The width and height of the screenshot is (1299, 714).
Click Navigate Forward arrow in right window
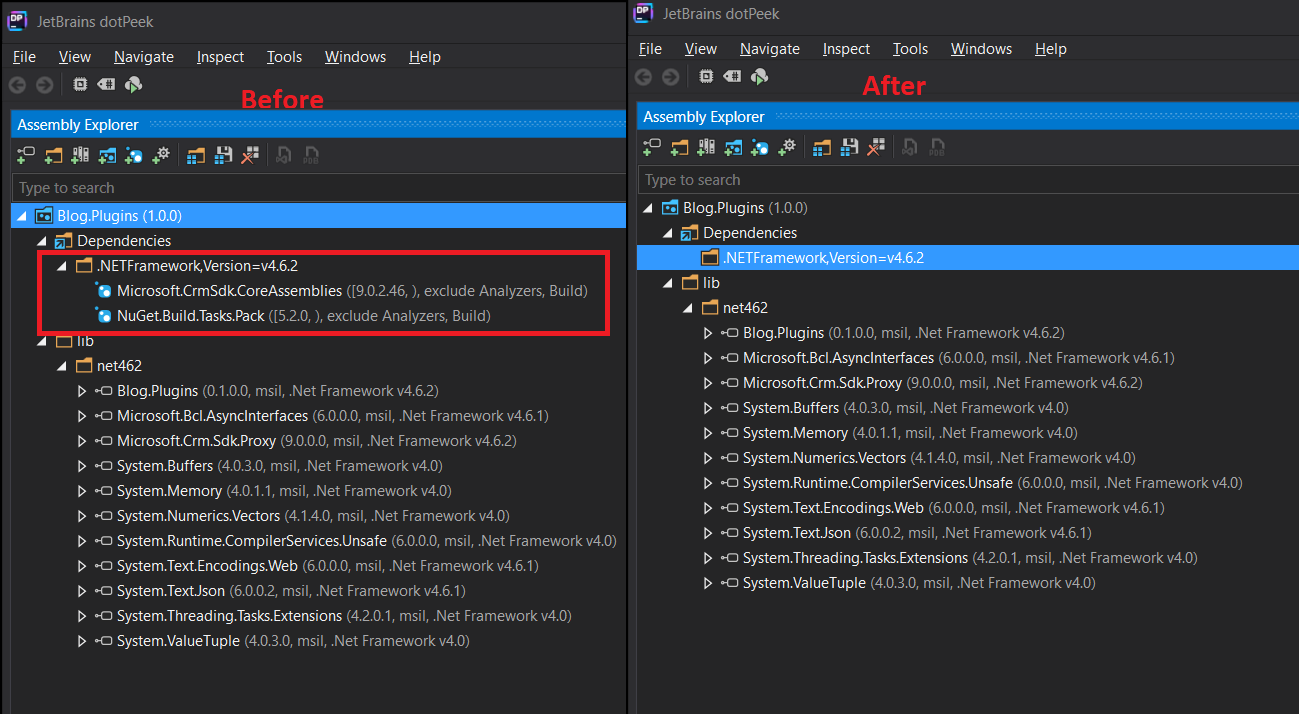coord(670,77)
